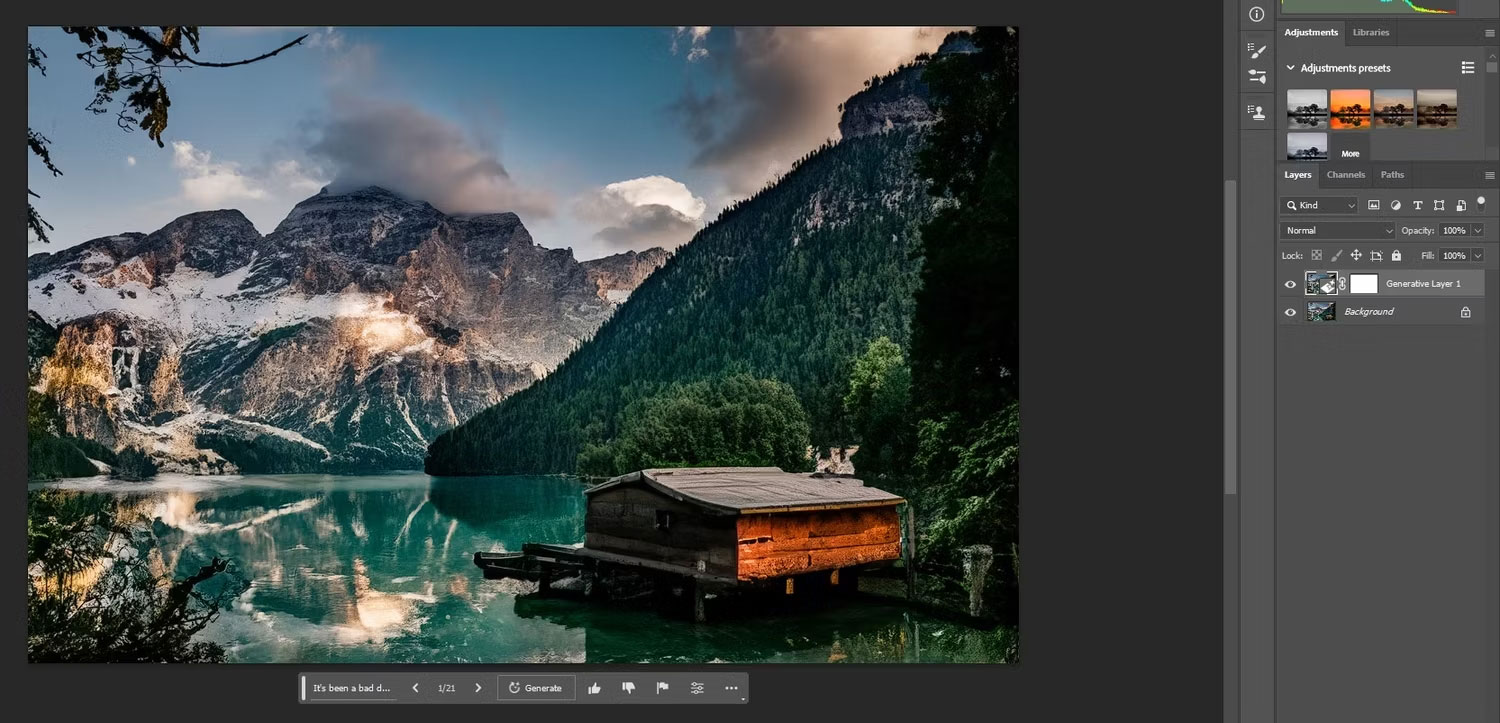Open the Clone Source stamp icon
Image resolution: width=1500 pixels, height=723 pixels.
pyautogui.click(x=1257, y=112)
